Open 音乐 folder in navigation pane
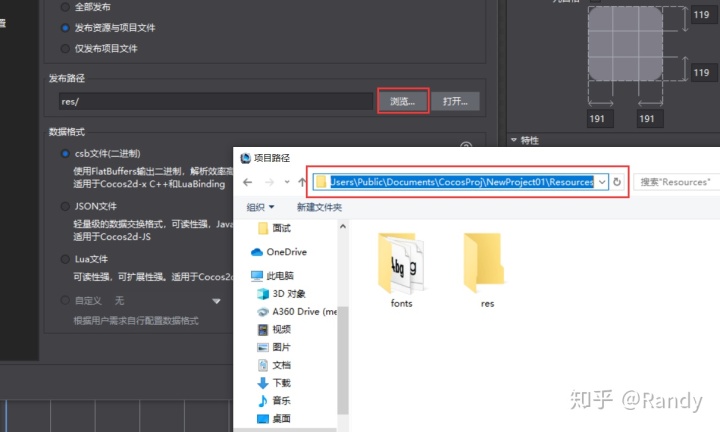 (274, 400)
